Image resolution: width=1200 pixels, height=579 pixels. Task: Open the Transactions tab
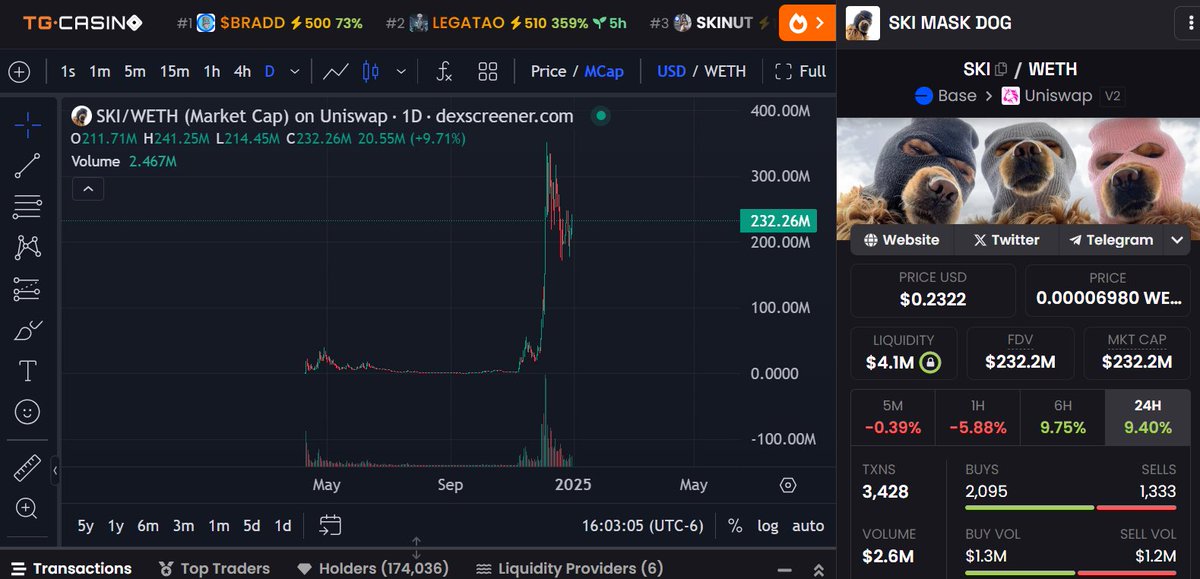click(71, 568)
